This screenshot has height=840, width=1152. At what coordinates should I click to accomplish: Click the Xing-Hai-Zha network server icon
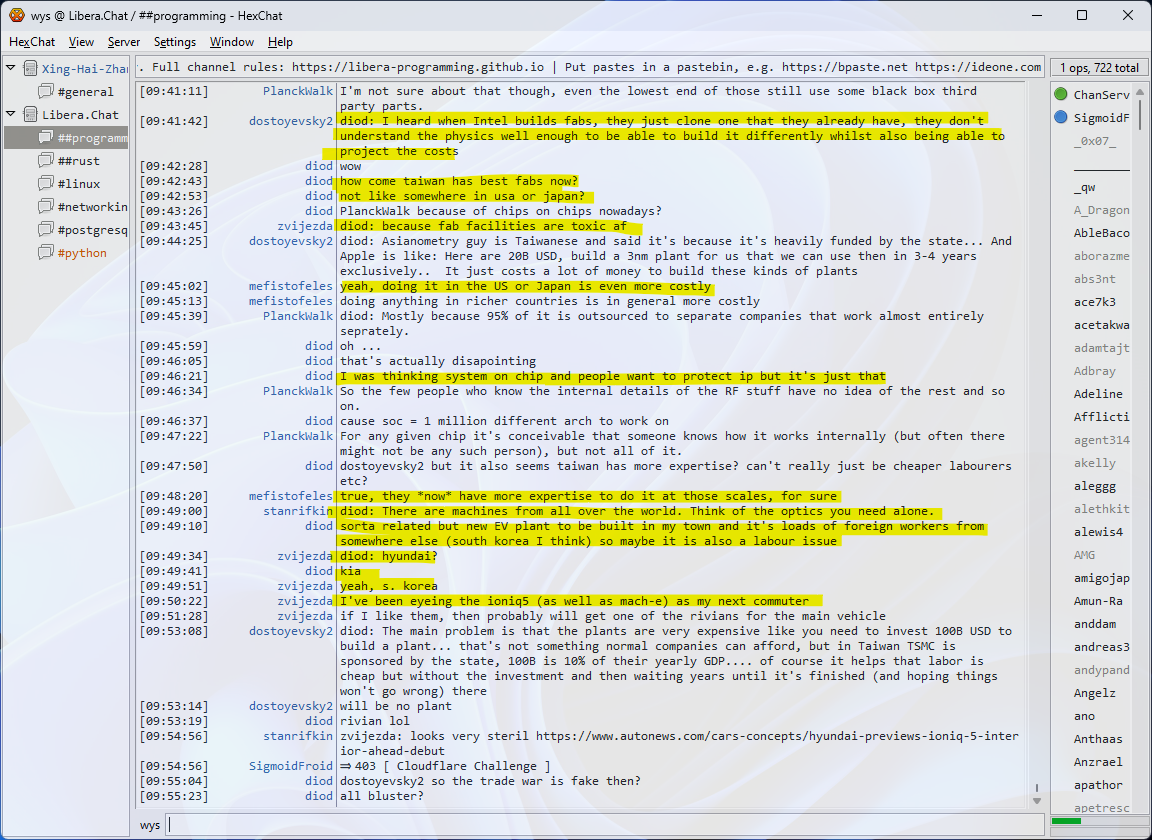(x=30, y=69)
